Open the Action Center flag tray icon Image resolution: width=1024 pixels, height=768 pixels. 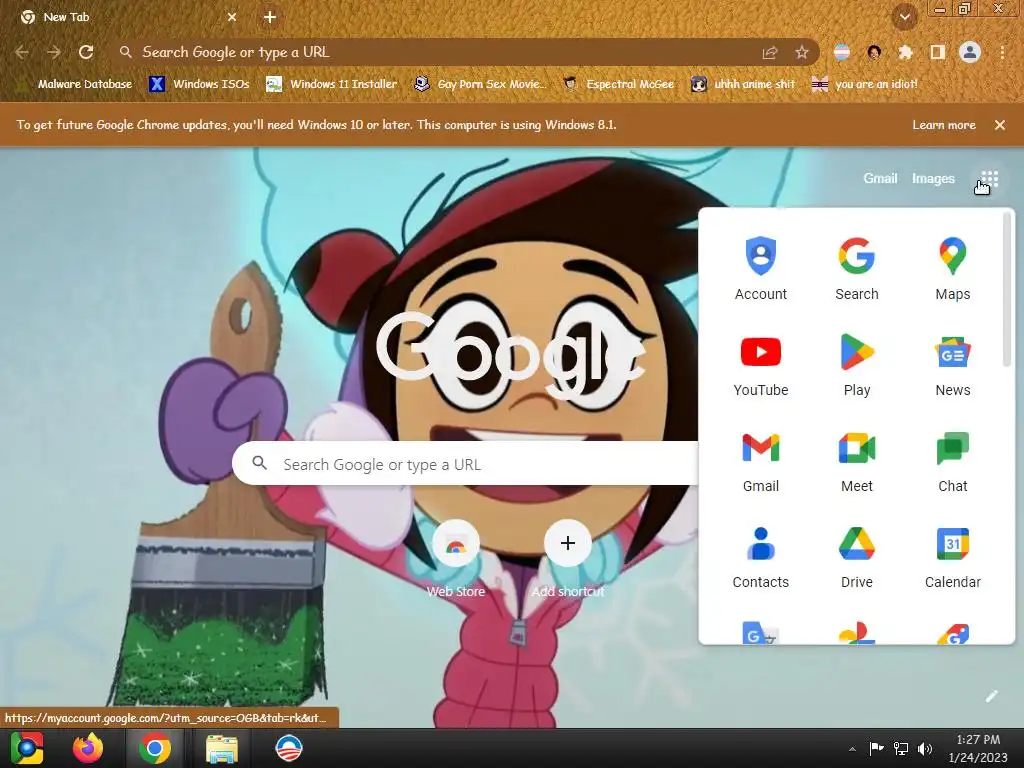[876, 748]
